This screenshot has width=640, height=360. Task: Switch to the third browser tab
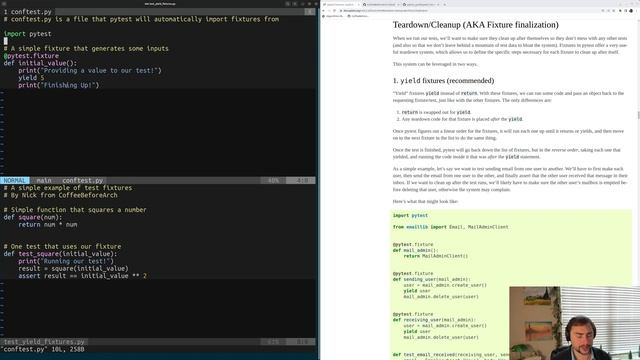420,4
